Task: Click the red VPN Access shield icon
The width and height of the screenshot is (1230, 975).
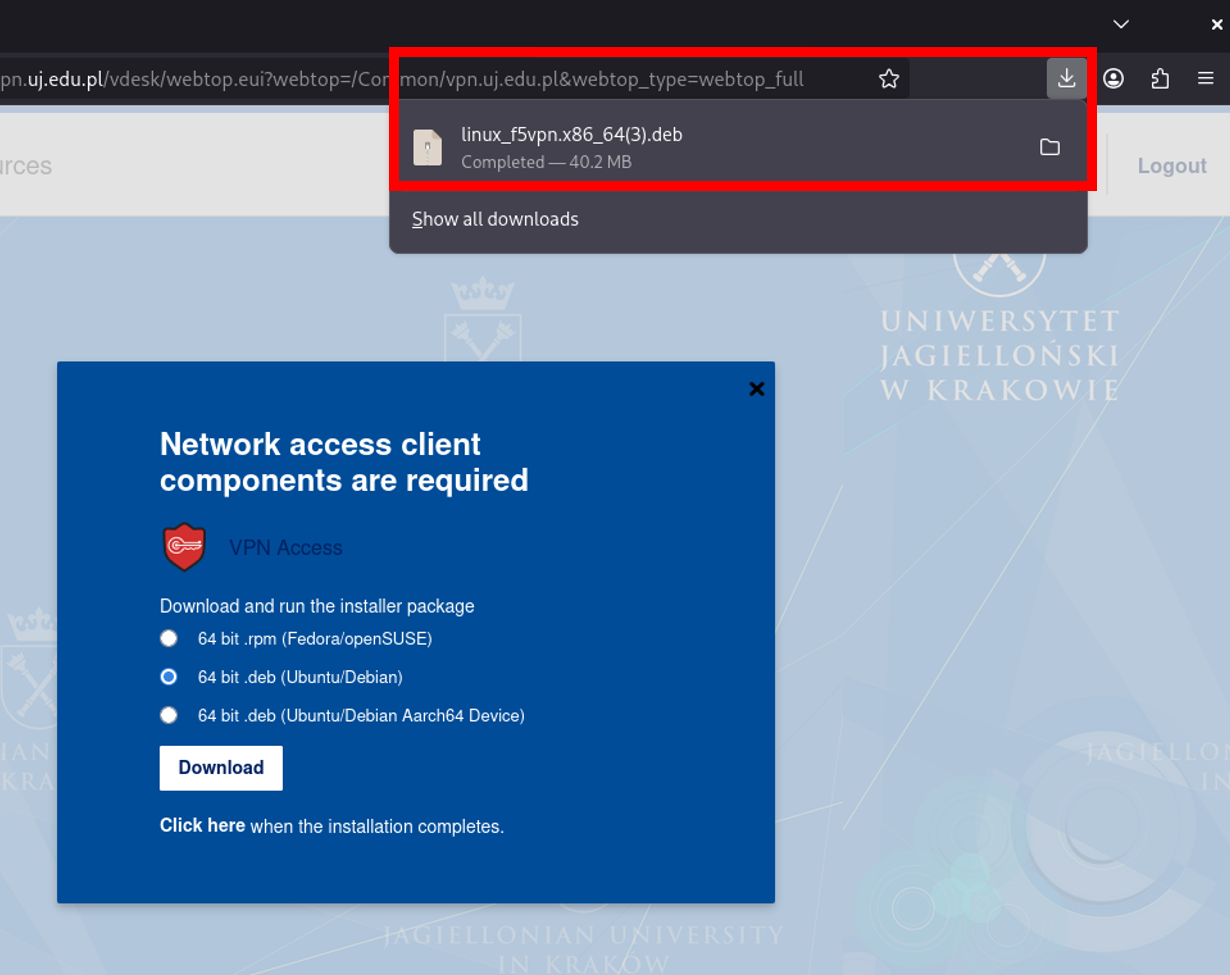Action: [184, 548]
